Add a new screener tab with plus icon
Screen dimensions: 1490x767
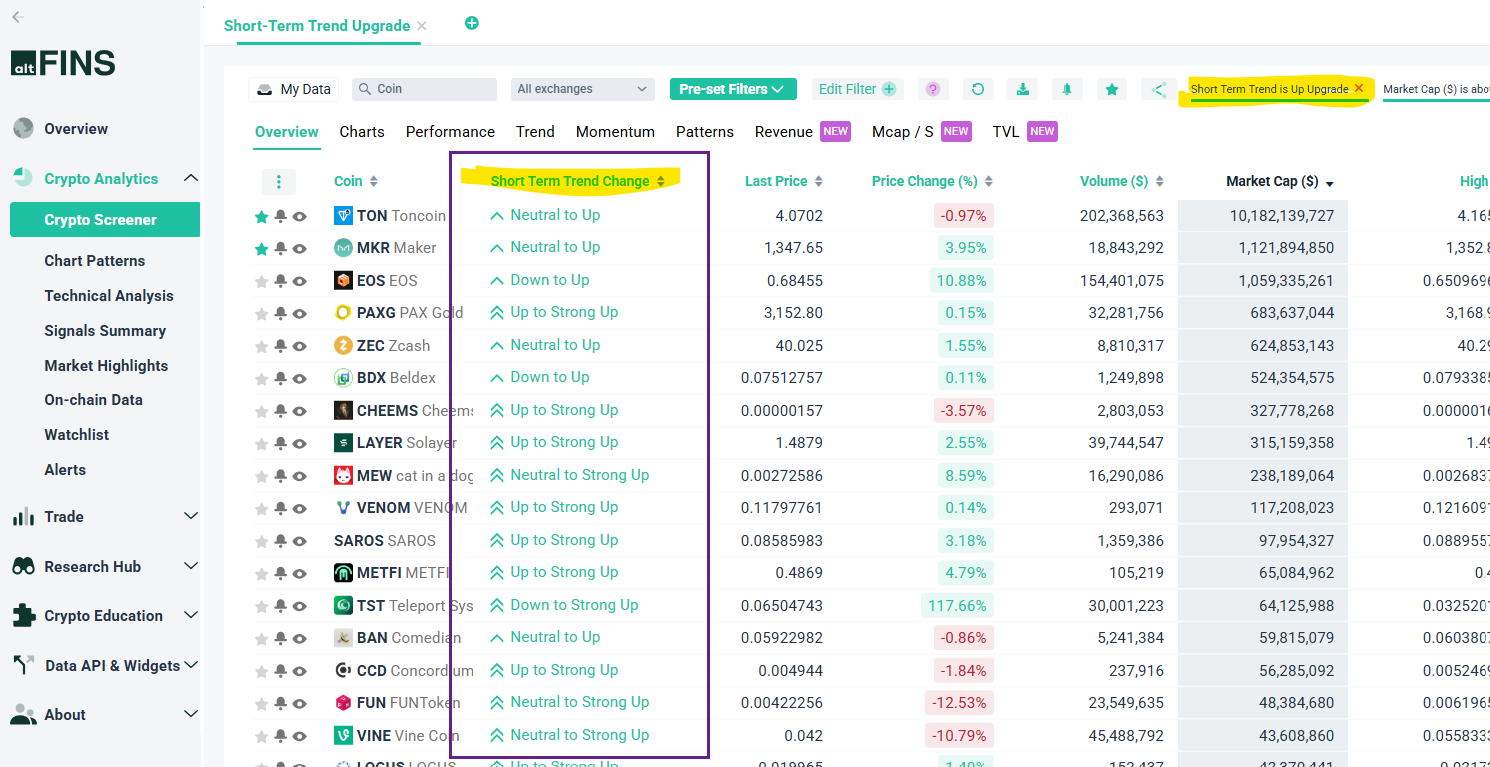click(472, 23)
